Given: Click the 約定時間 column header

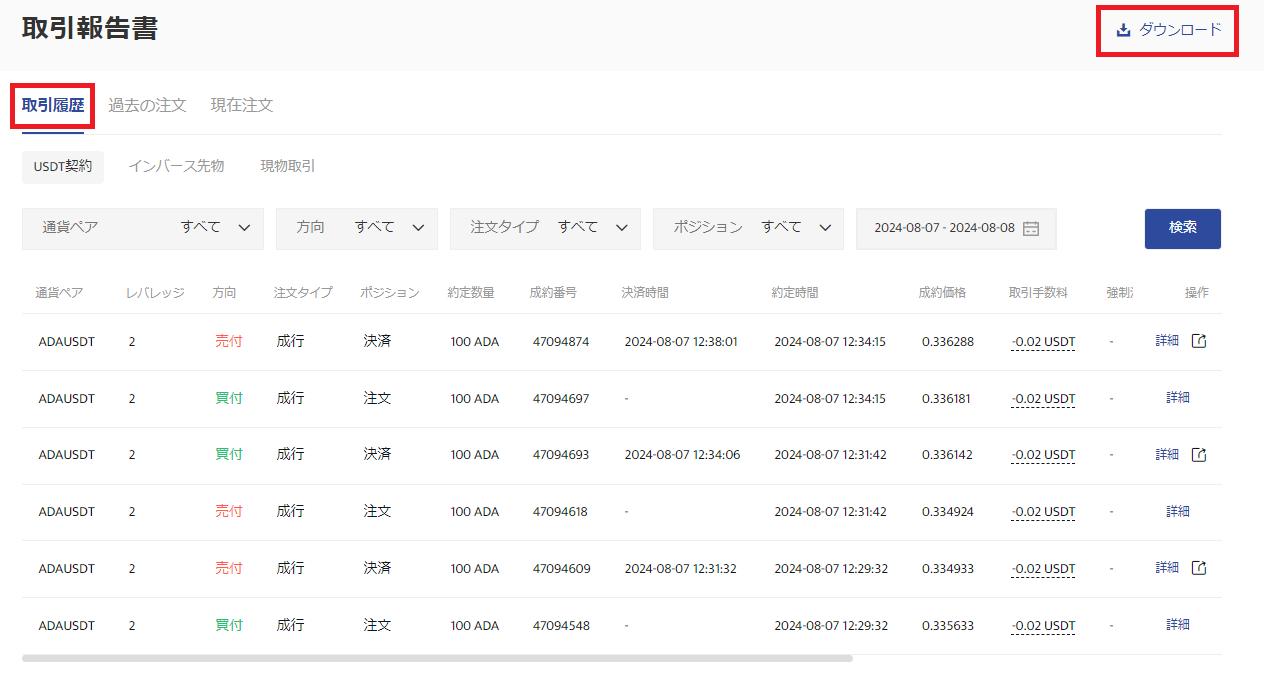Looking at the screenshot, I should [795, 293].
